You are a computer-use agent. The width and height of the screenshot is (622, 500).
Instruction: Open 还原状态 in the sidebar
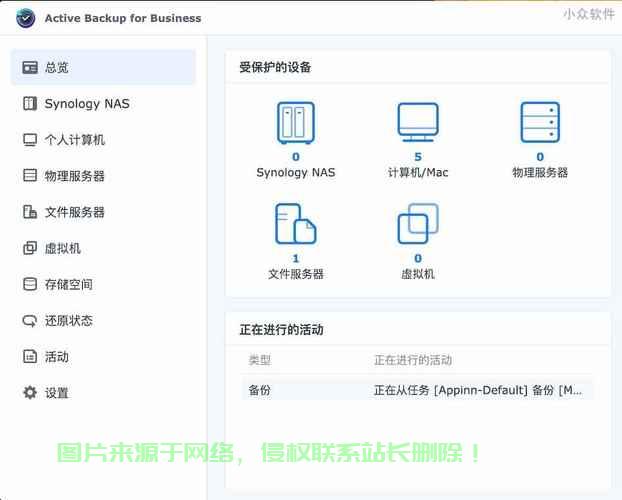pyautogui.click(x=103, y=320)
